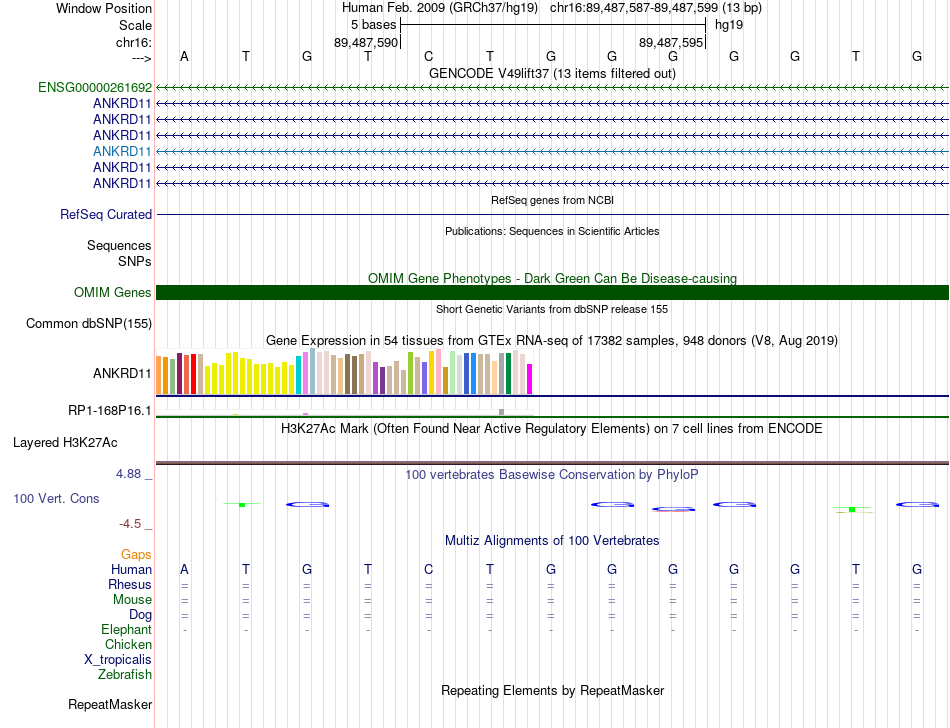Click the Scale label
The height and width of the screenshot is (728, 950).
[x=136, y=25]
